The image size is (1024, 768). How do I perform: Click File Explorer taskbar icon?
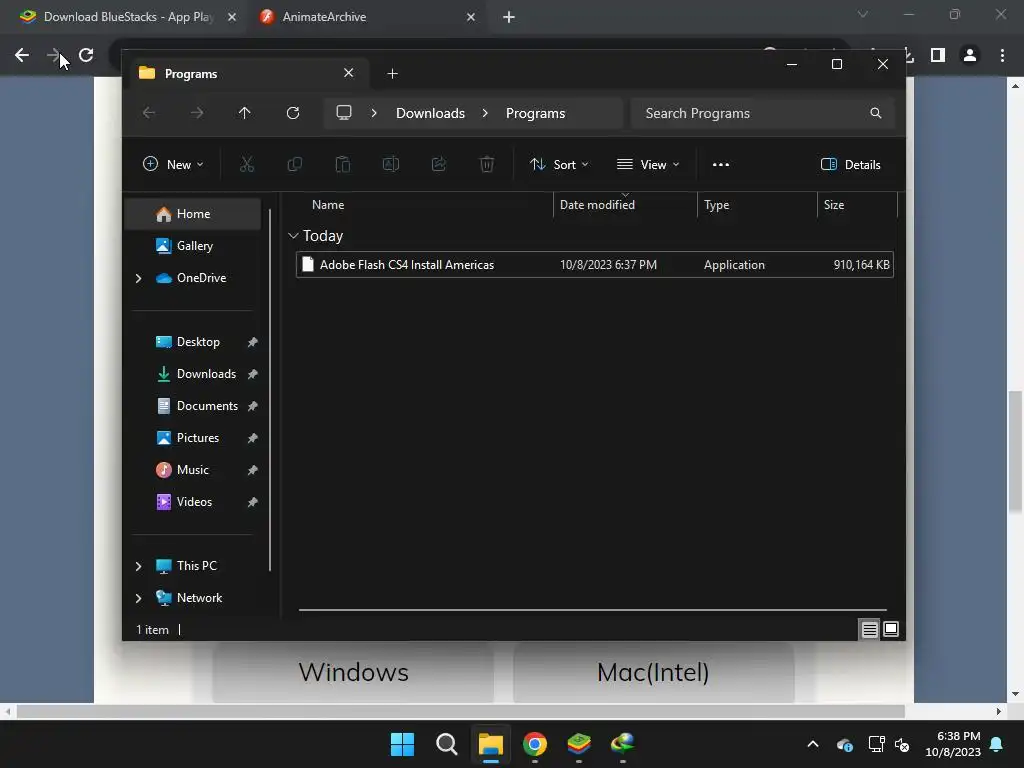[490, 744]
